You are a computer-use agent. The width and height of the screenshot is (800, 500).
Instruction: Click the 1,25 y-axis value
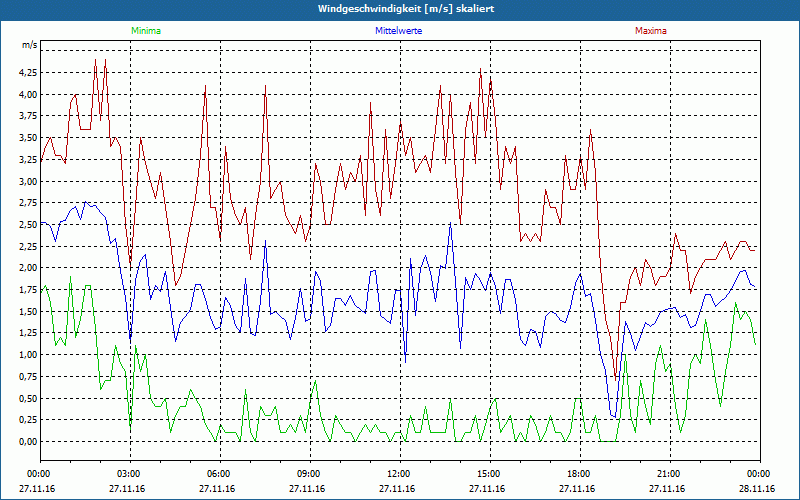point(29,333)
